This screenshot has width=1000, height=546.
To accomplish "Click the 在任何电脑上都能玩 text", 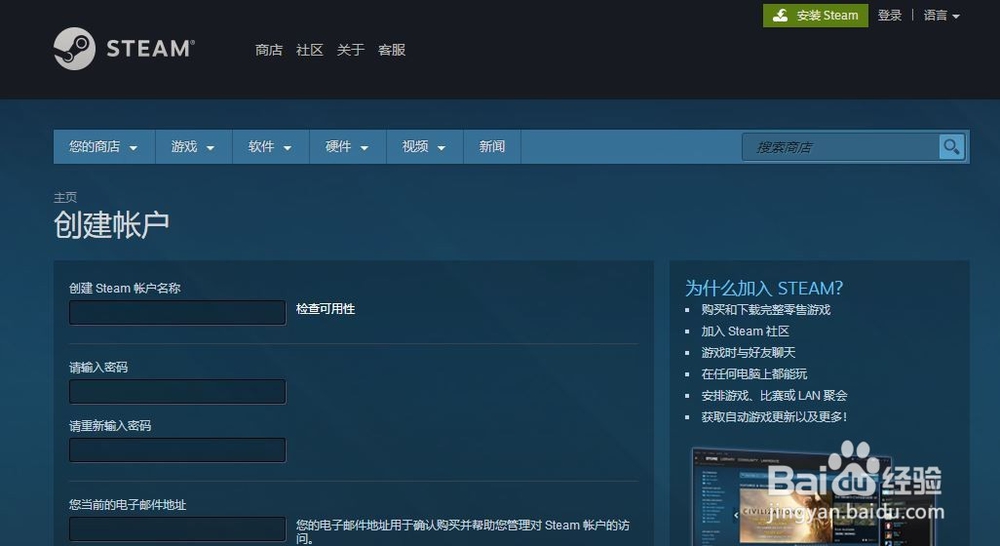I will click(x=754, y=374).
